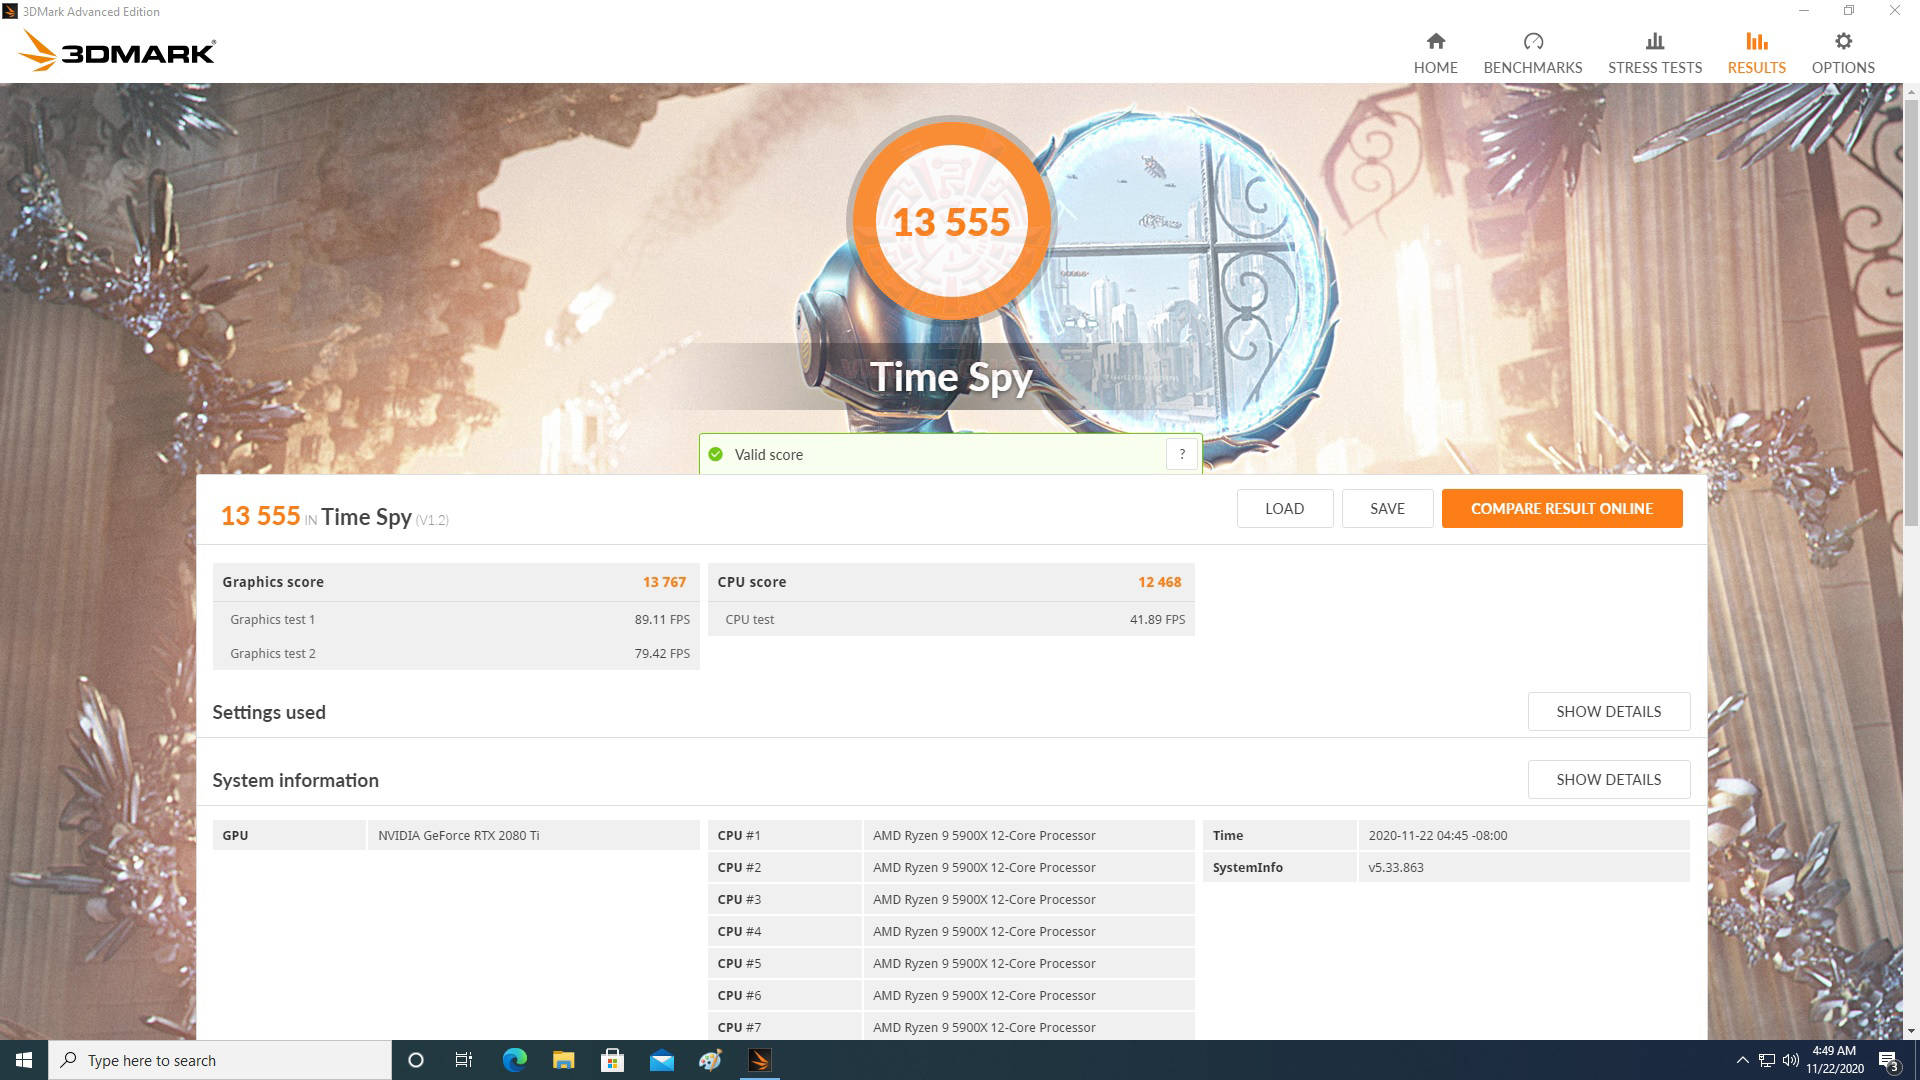The image size is (1920, 1080).
Task: Select Graphics test 2 row
Action: pyautogui.click(x=456, y=653)
